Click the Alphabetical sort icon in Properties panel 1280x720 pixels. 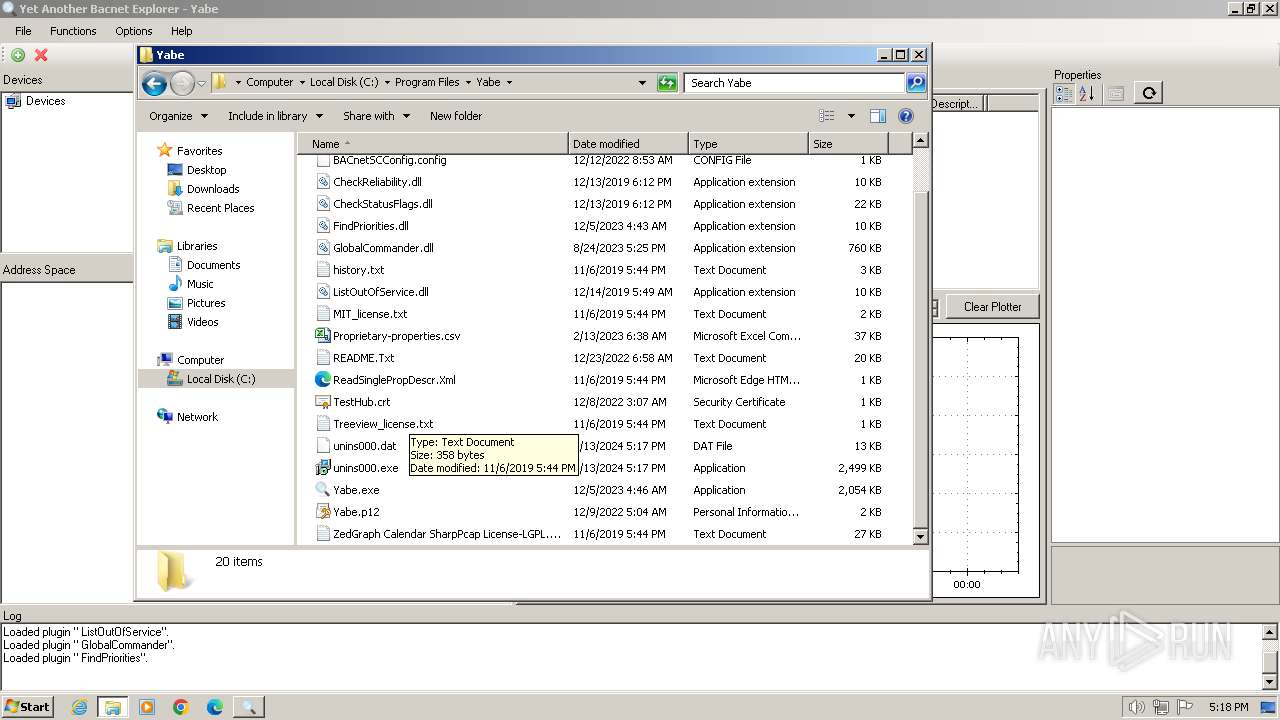(x=1086, y=93)
